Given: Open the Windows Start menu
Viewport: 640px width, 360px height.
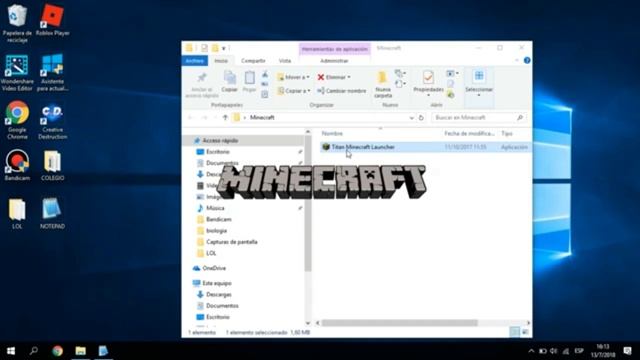Looking at the screenshot, I should (x=11, y=351).
